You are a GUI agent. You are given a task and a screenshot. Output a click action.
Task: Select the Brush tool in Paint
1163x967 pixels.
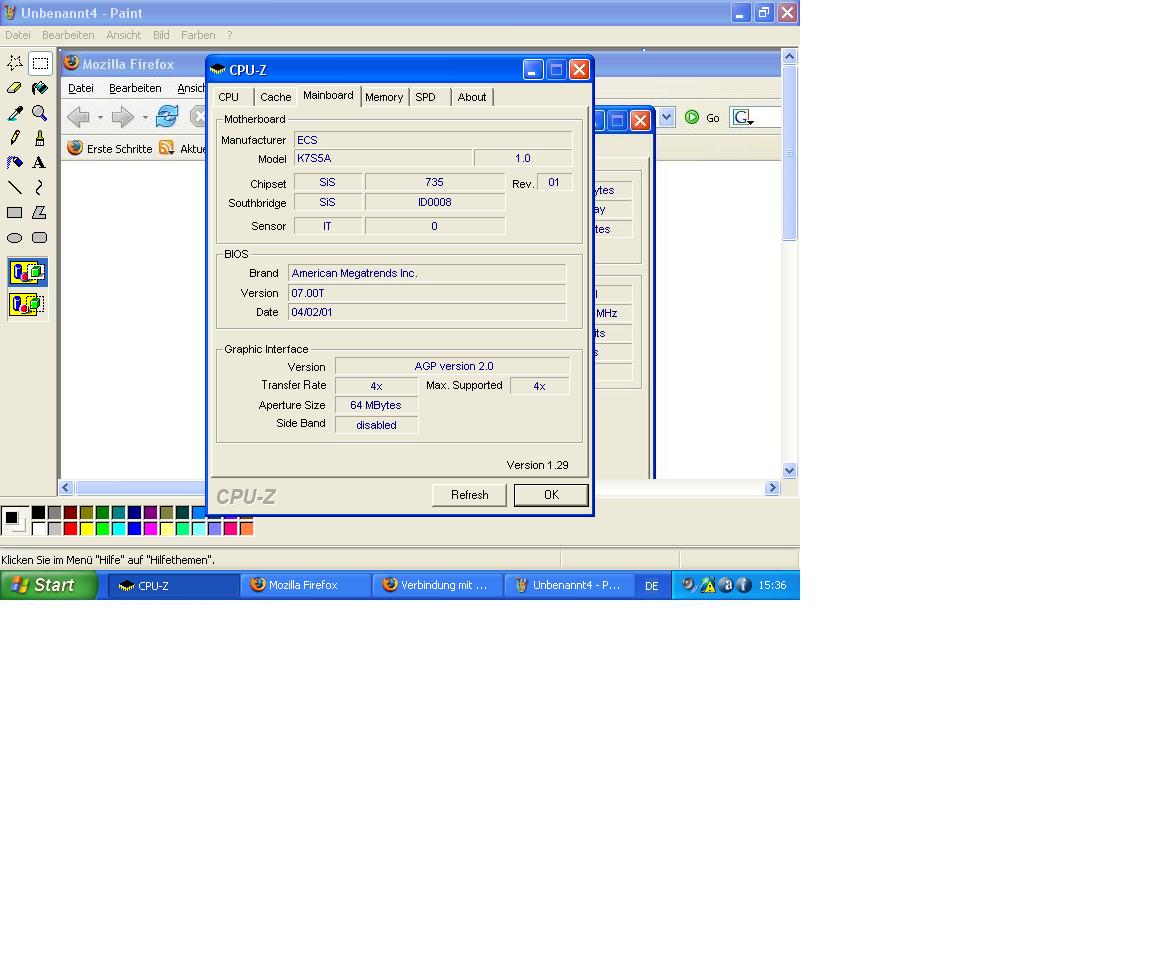click(40, 138)
